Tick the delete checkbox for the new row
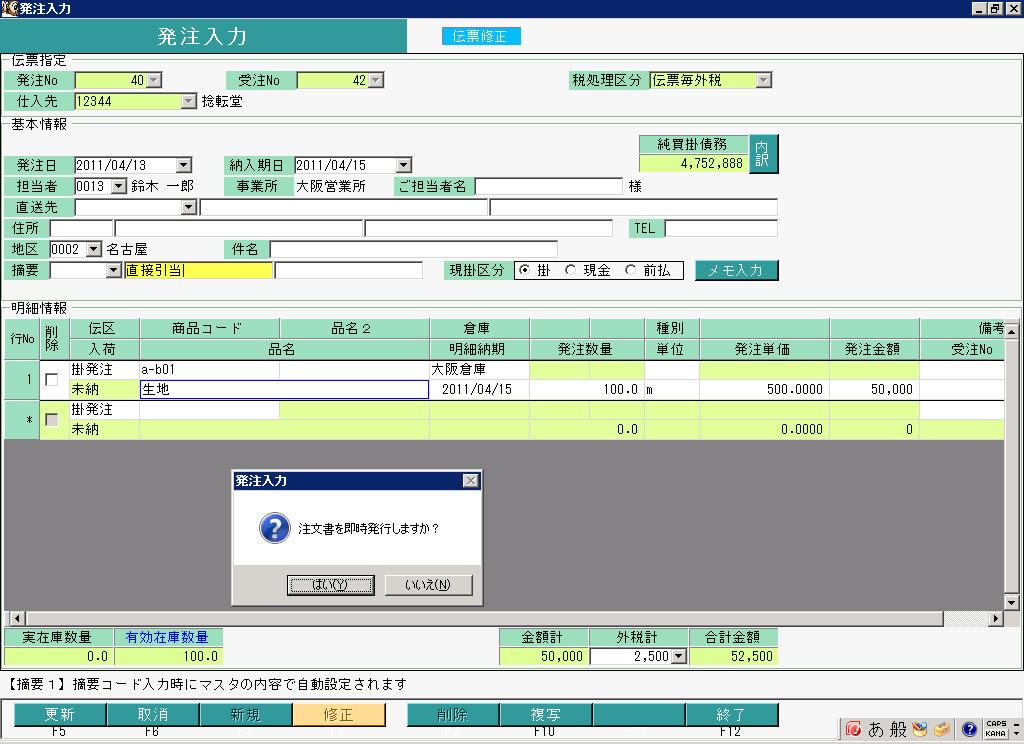The height and width of the screenshot is (744, 1024). (52, 419)
